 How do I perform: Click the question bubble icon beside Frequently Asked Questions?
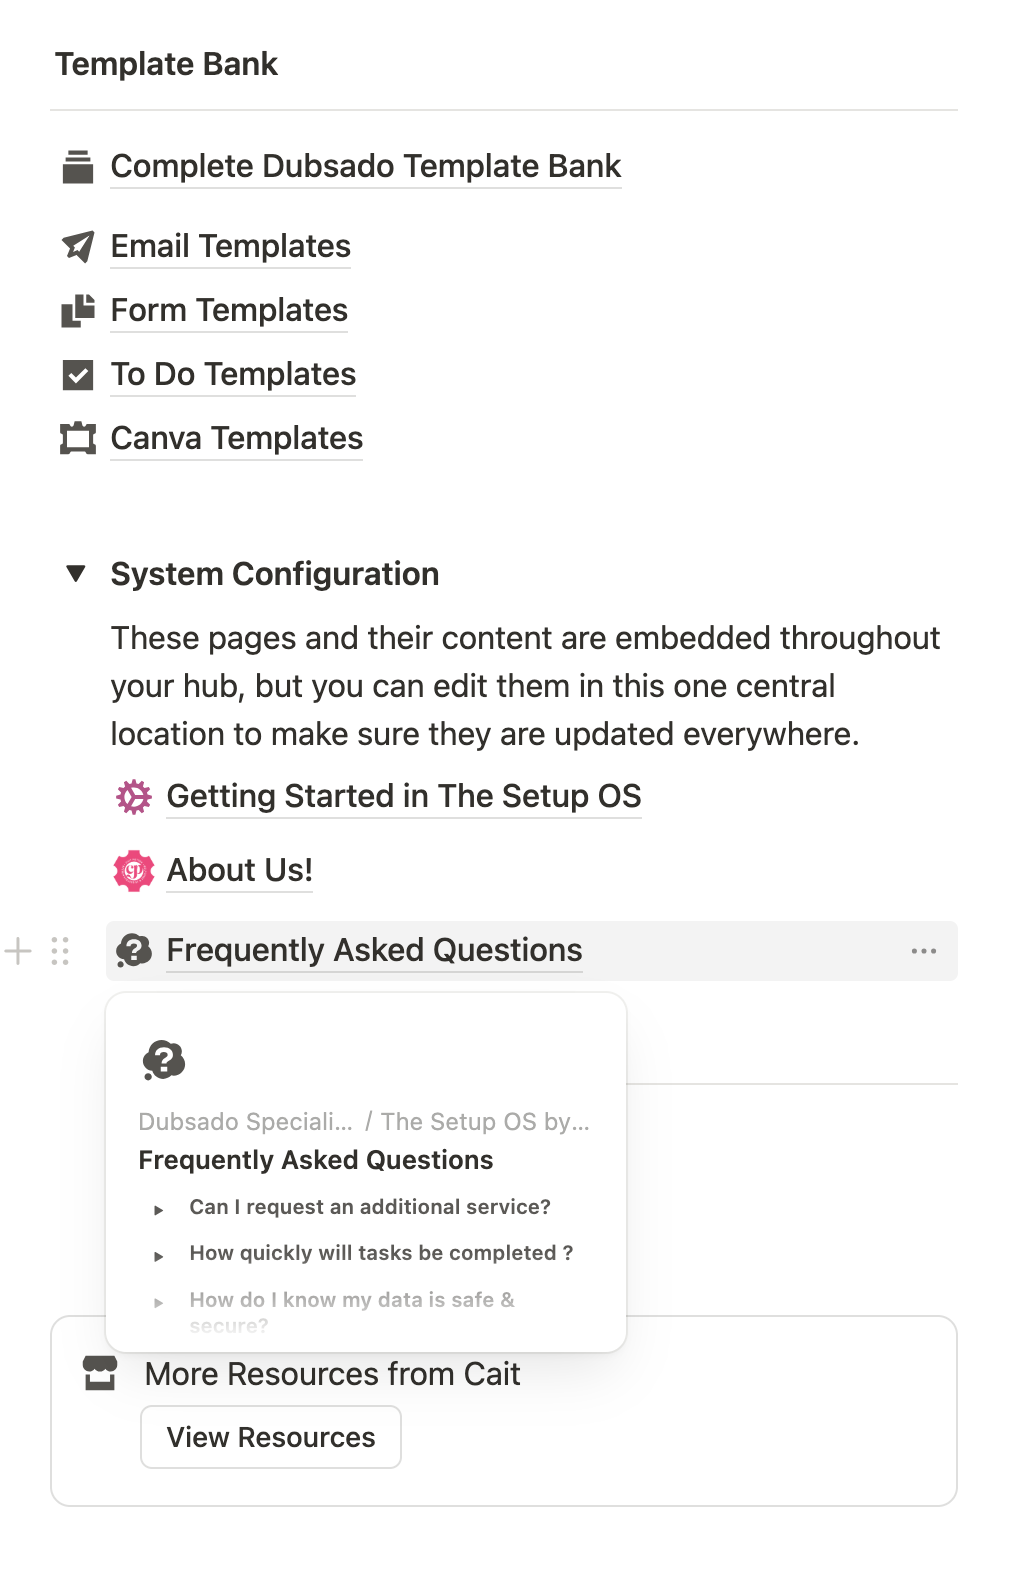tap(134, 950)
